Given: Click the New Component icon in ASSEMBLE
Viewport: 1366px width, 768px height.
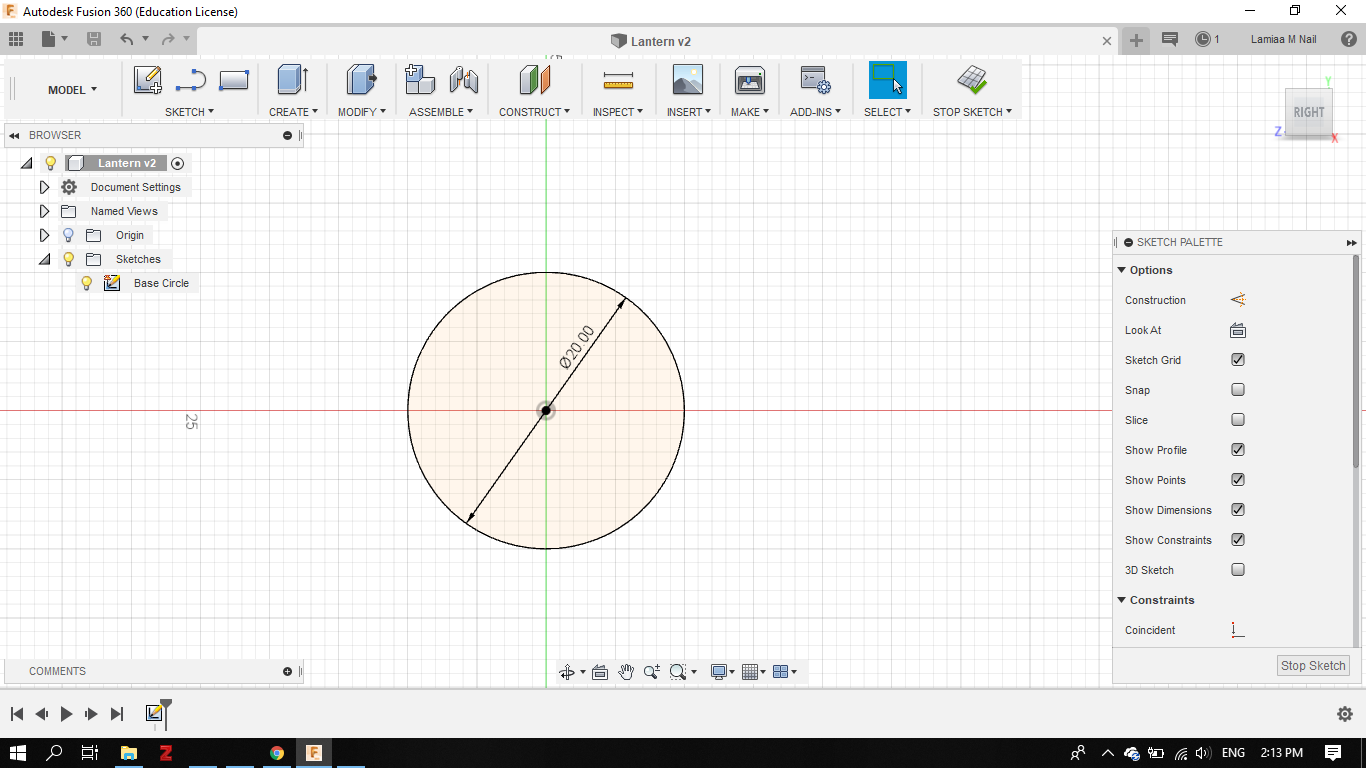Looking at the screenshot, I should click(x=420, y=81).
